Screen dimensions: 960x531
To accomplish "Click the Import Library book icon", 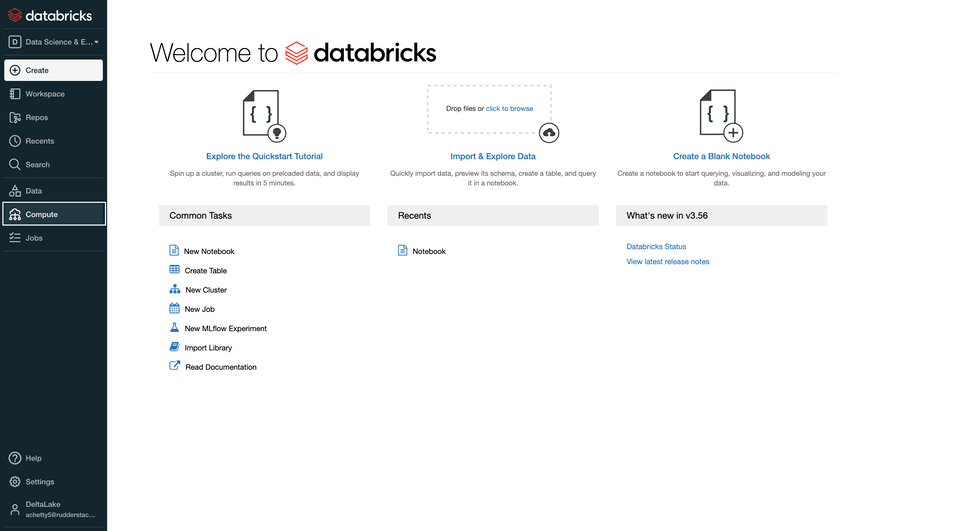I will (175, 347).
